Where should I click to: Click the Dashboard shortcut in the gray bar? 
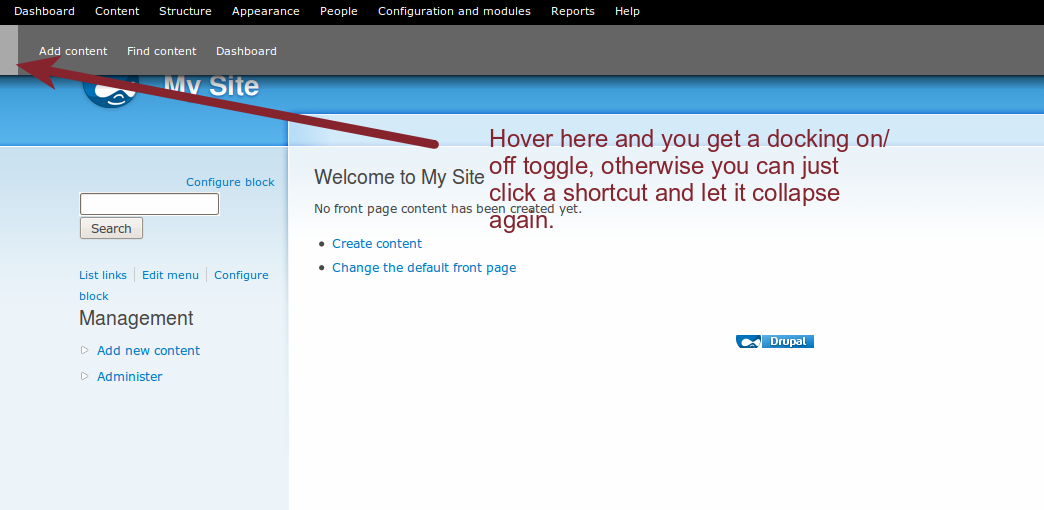point(246,51)
